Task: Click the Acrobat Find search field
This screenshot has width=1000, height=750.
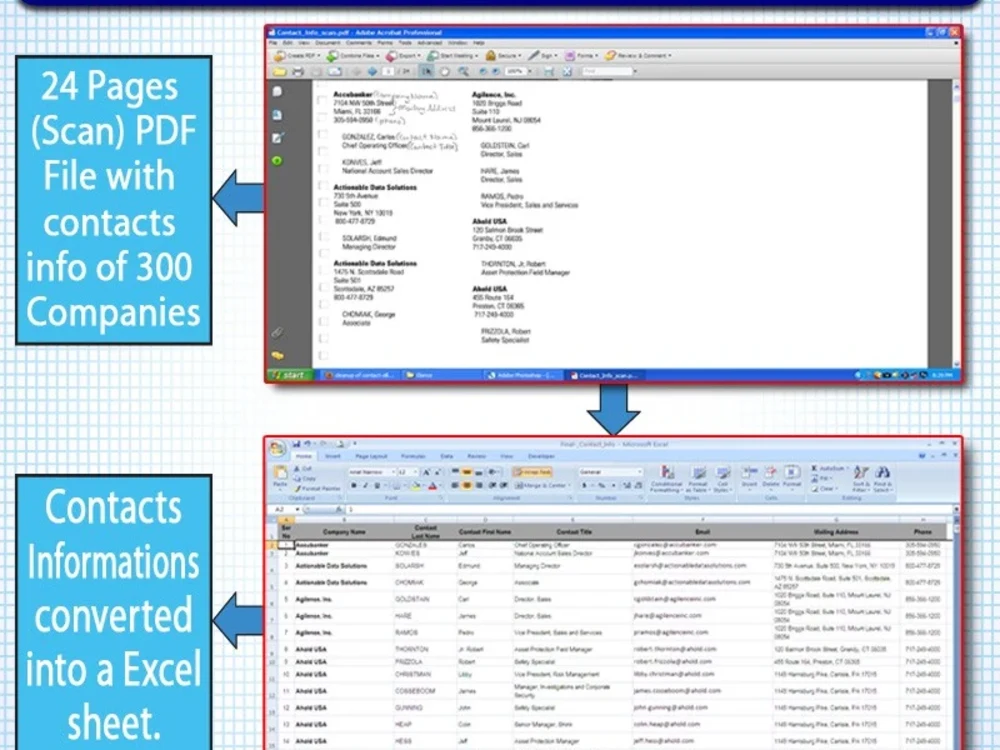Action: tap(607, 71)
